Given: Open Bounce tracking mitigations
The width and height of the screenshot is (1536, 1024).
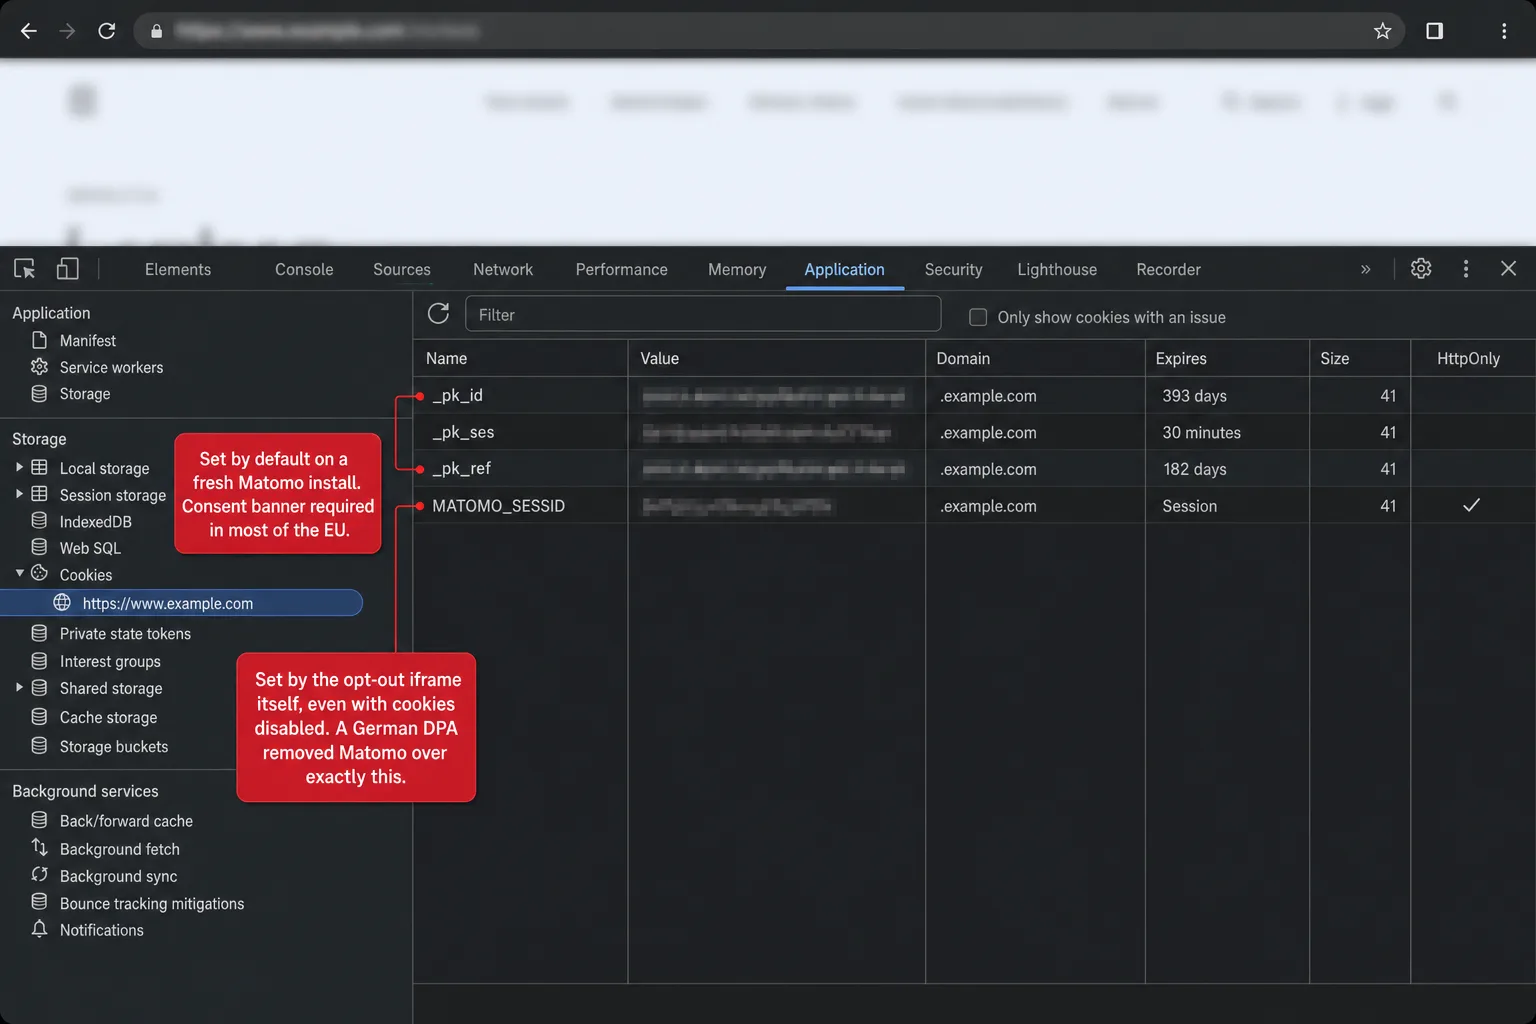Looking at the screenshot, I should tap(152, 904).
